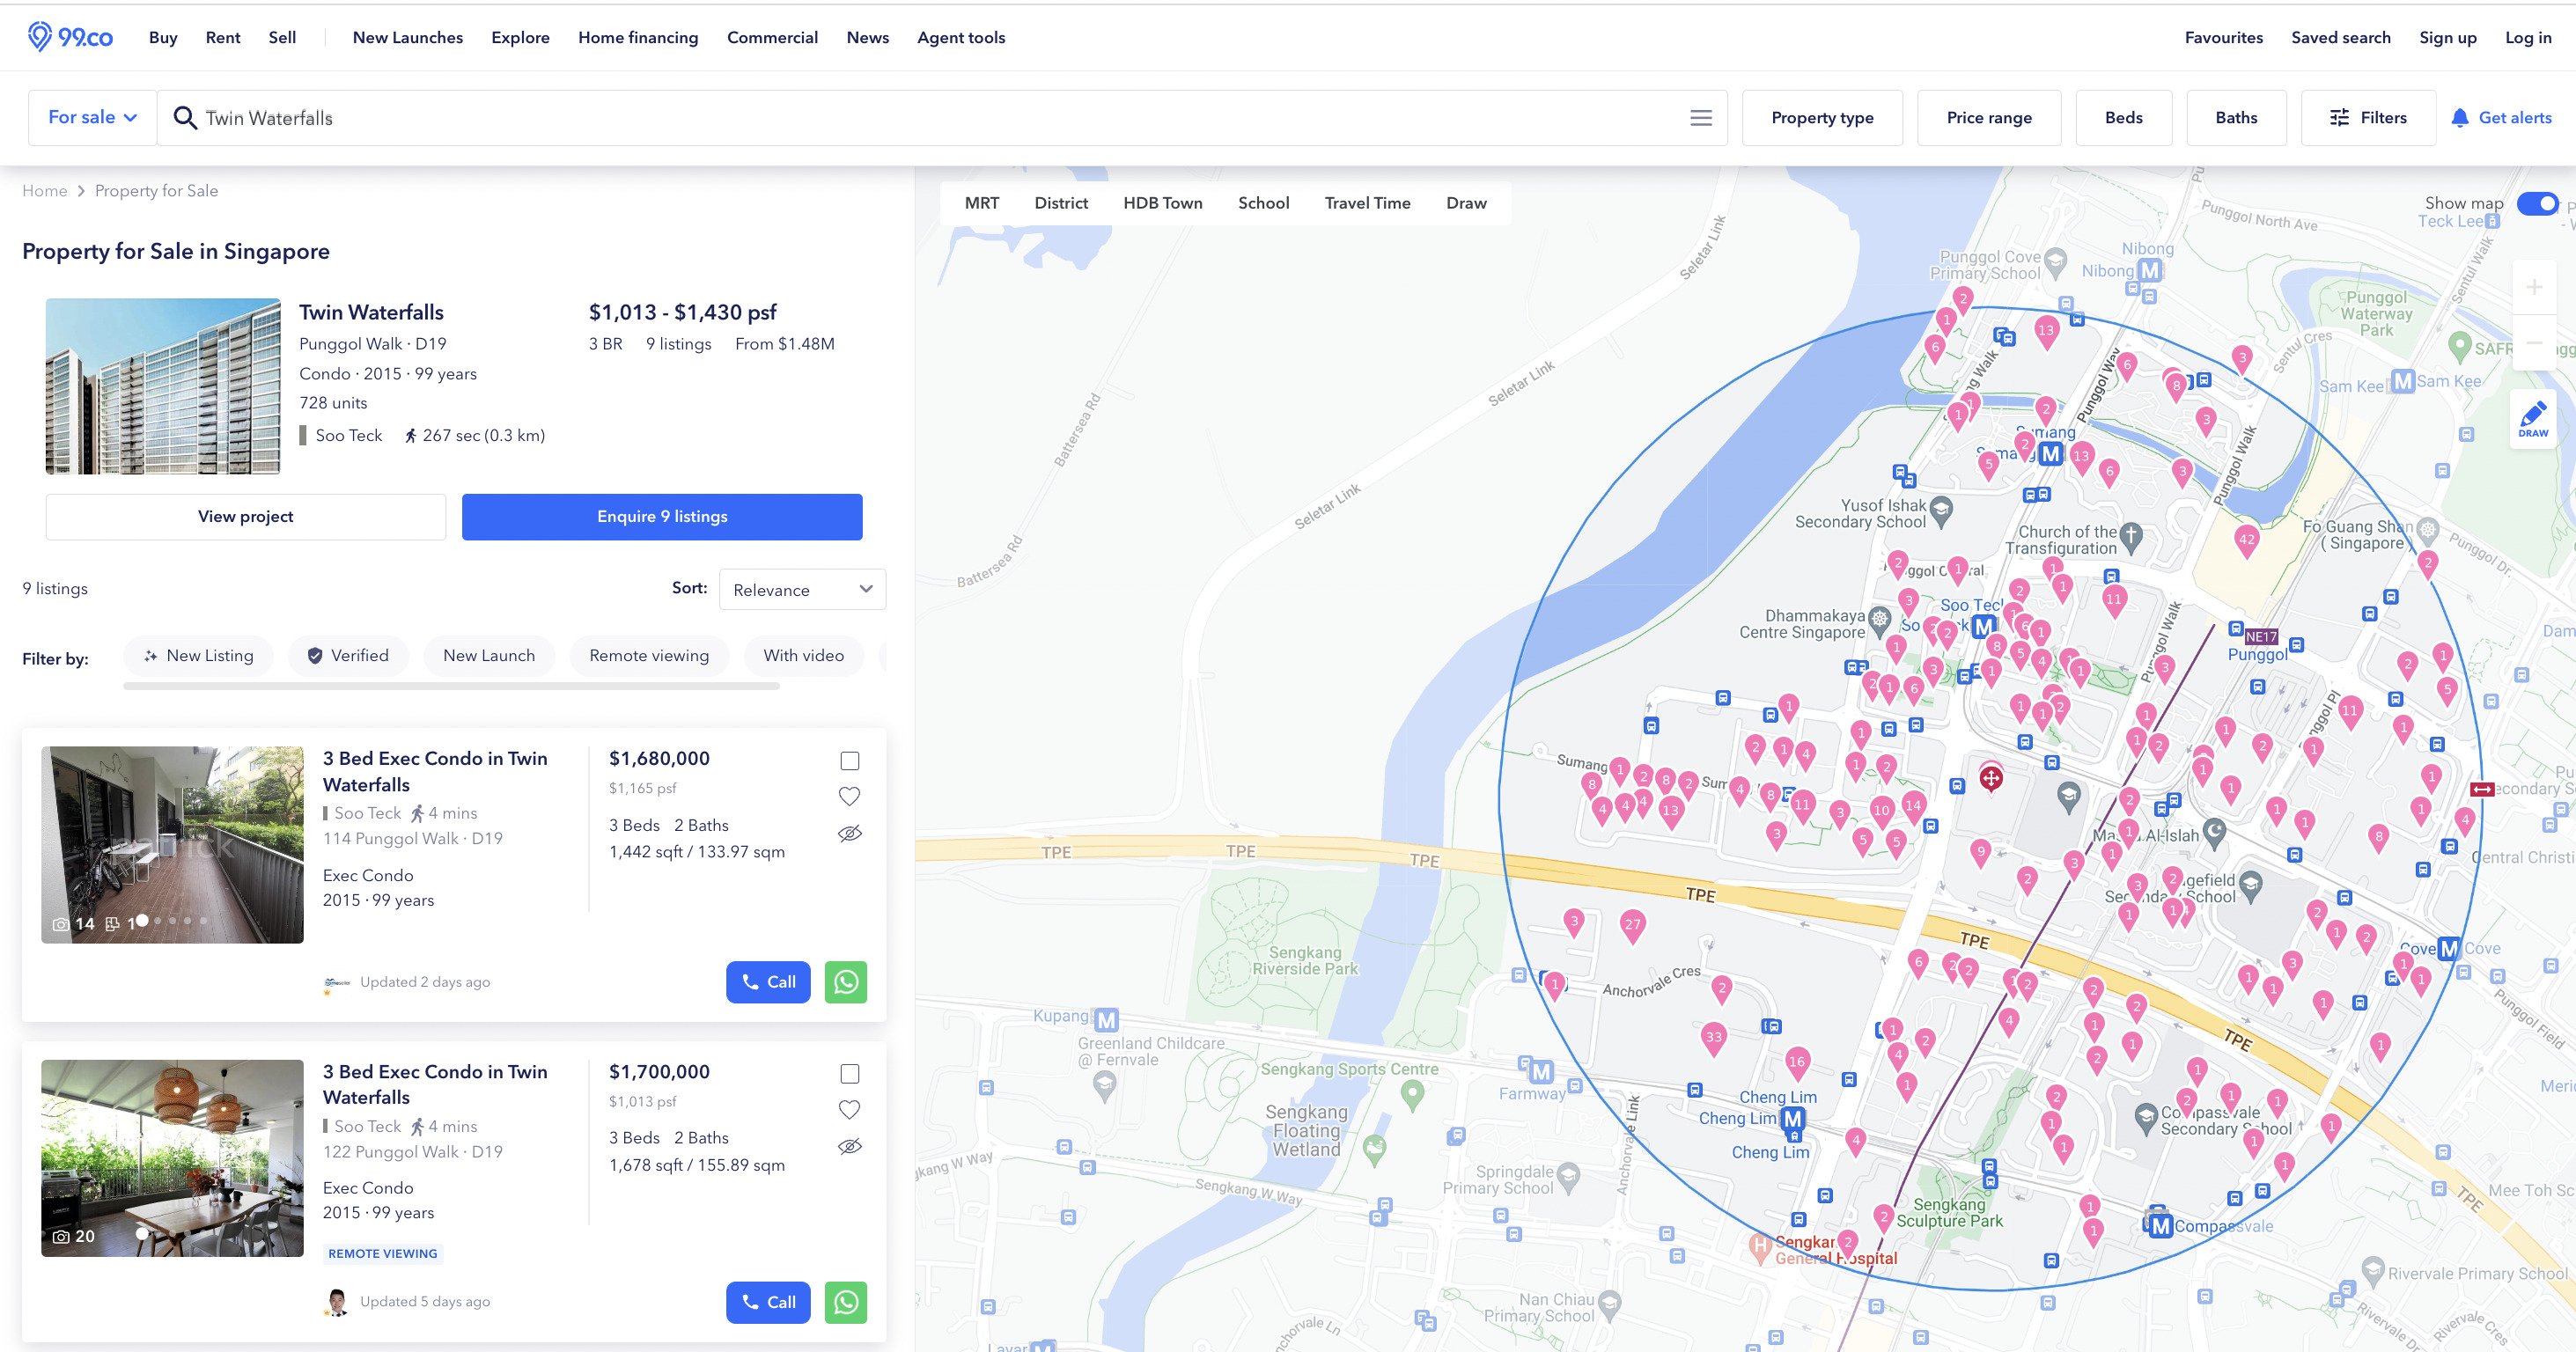Screen dimensions: 2576x1352
Task: Select the HDB Town map tab
Action: pyautogui.click(x=1162, y=203)
